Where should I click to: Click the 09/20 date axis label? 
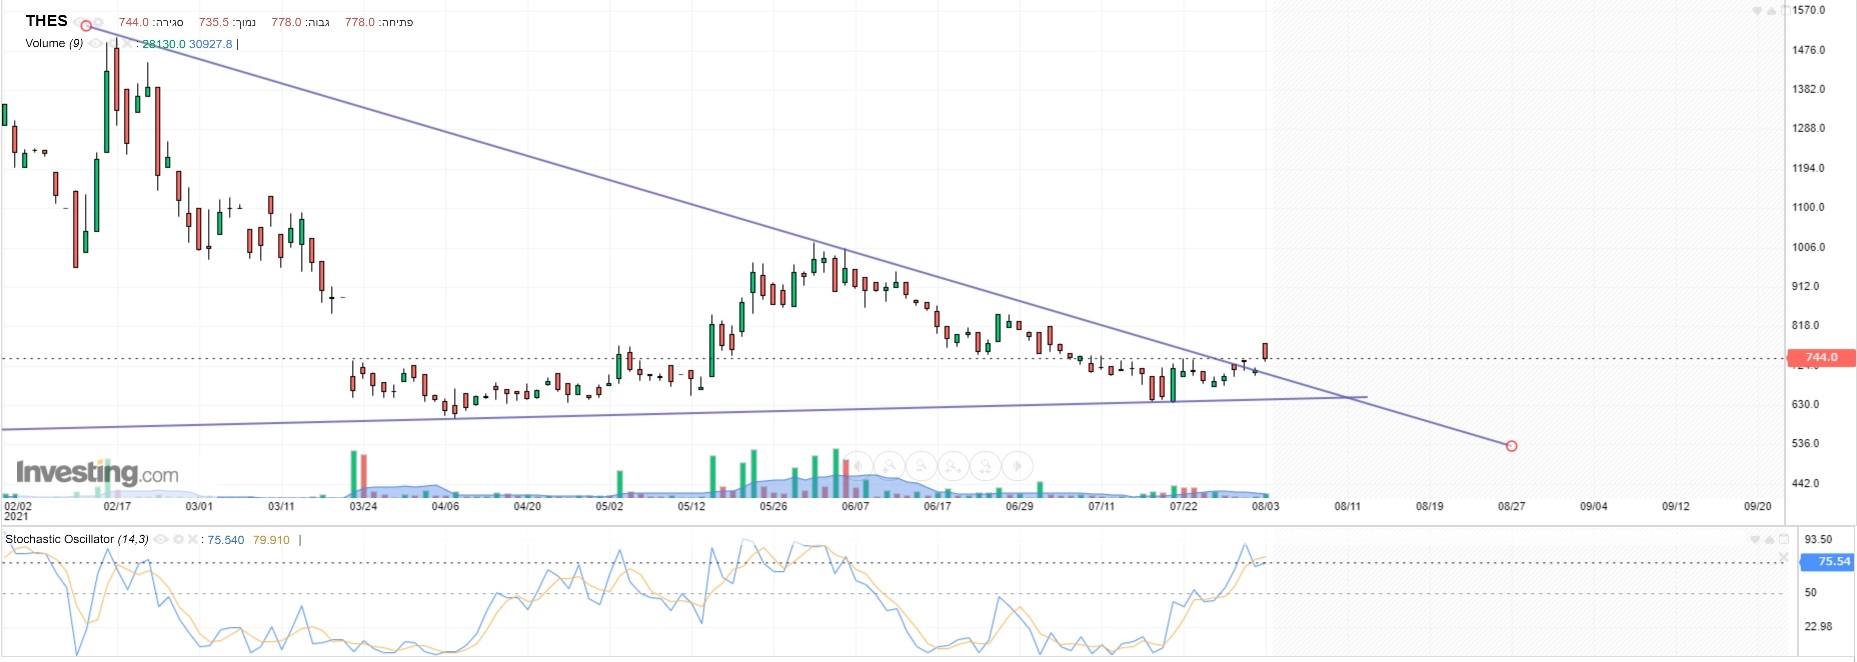[1757, 506]
